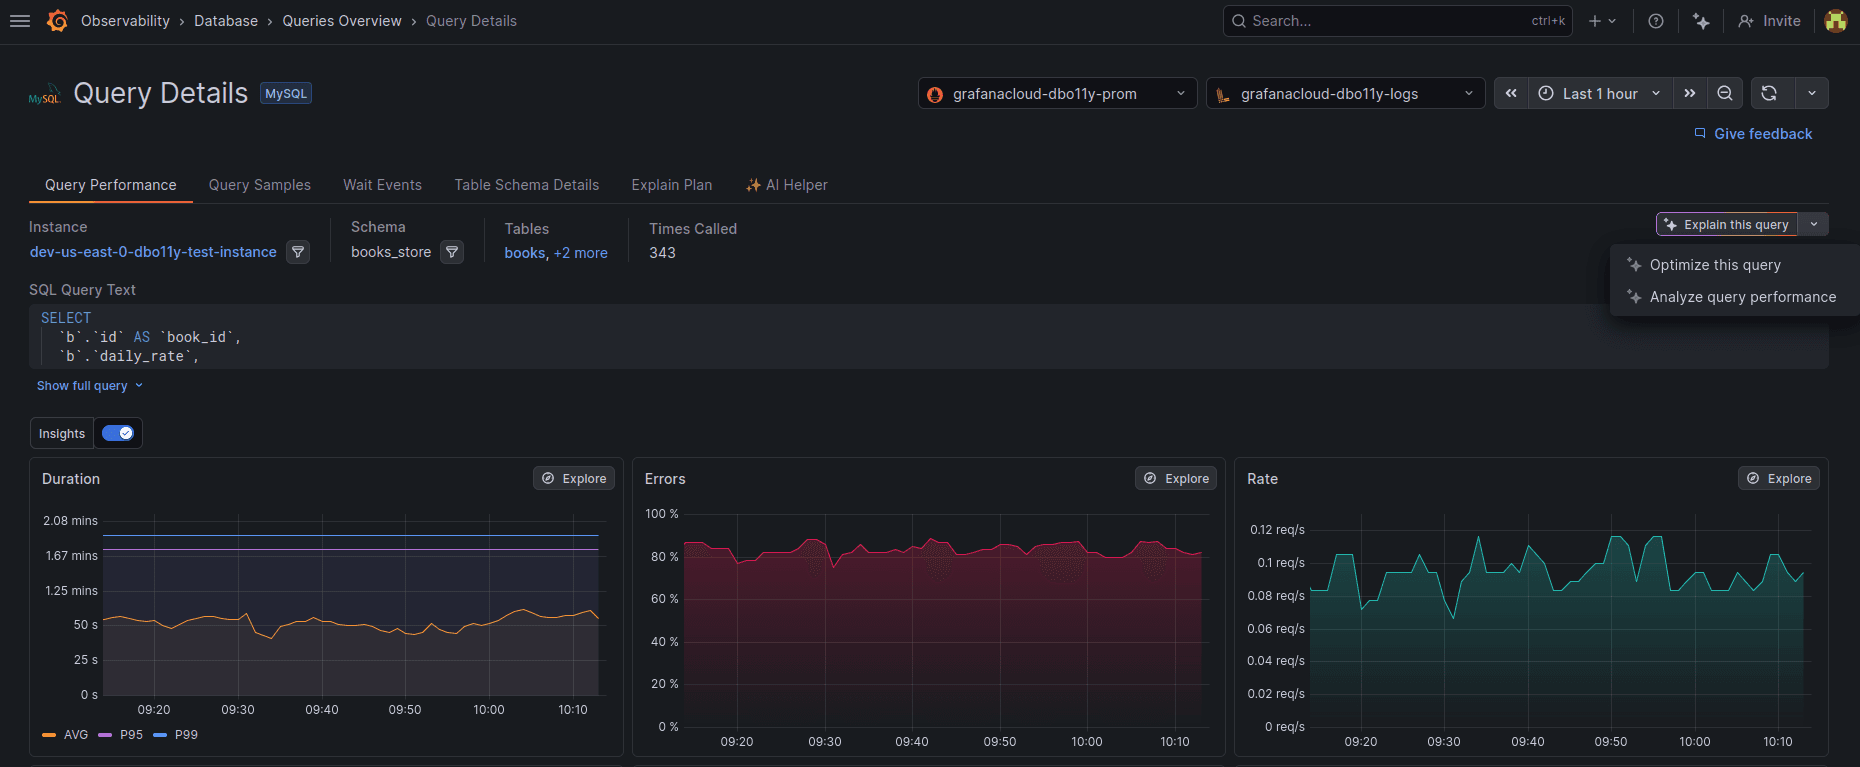Open the dev-us-east-0-dbo11y-test-instance link
Viewport: 1860px width, 767px height.
153,252
